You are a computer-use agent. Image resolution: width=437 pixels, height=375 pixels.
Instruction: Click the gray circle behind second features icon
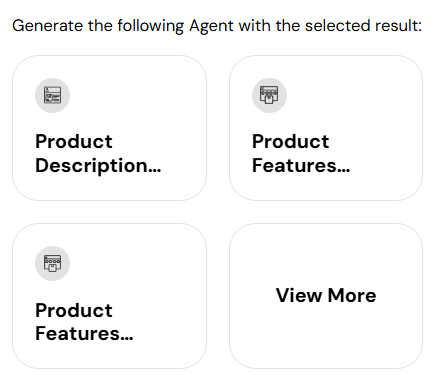pyautogui.click(x=52, y=263)
